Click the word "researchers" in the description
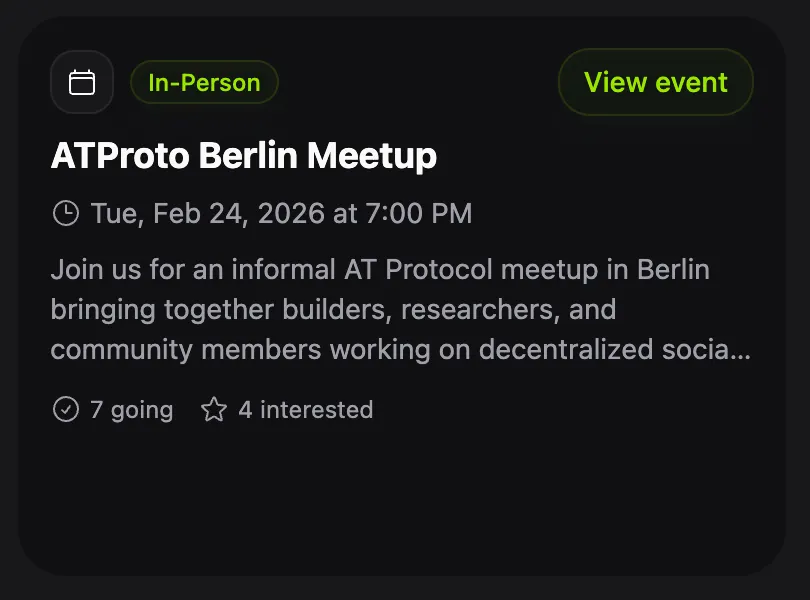This screenshot has height=600, width=810. coord(477,310)
